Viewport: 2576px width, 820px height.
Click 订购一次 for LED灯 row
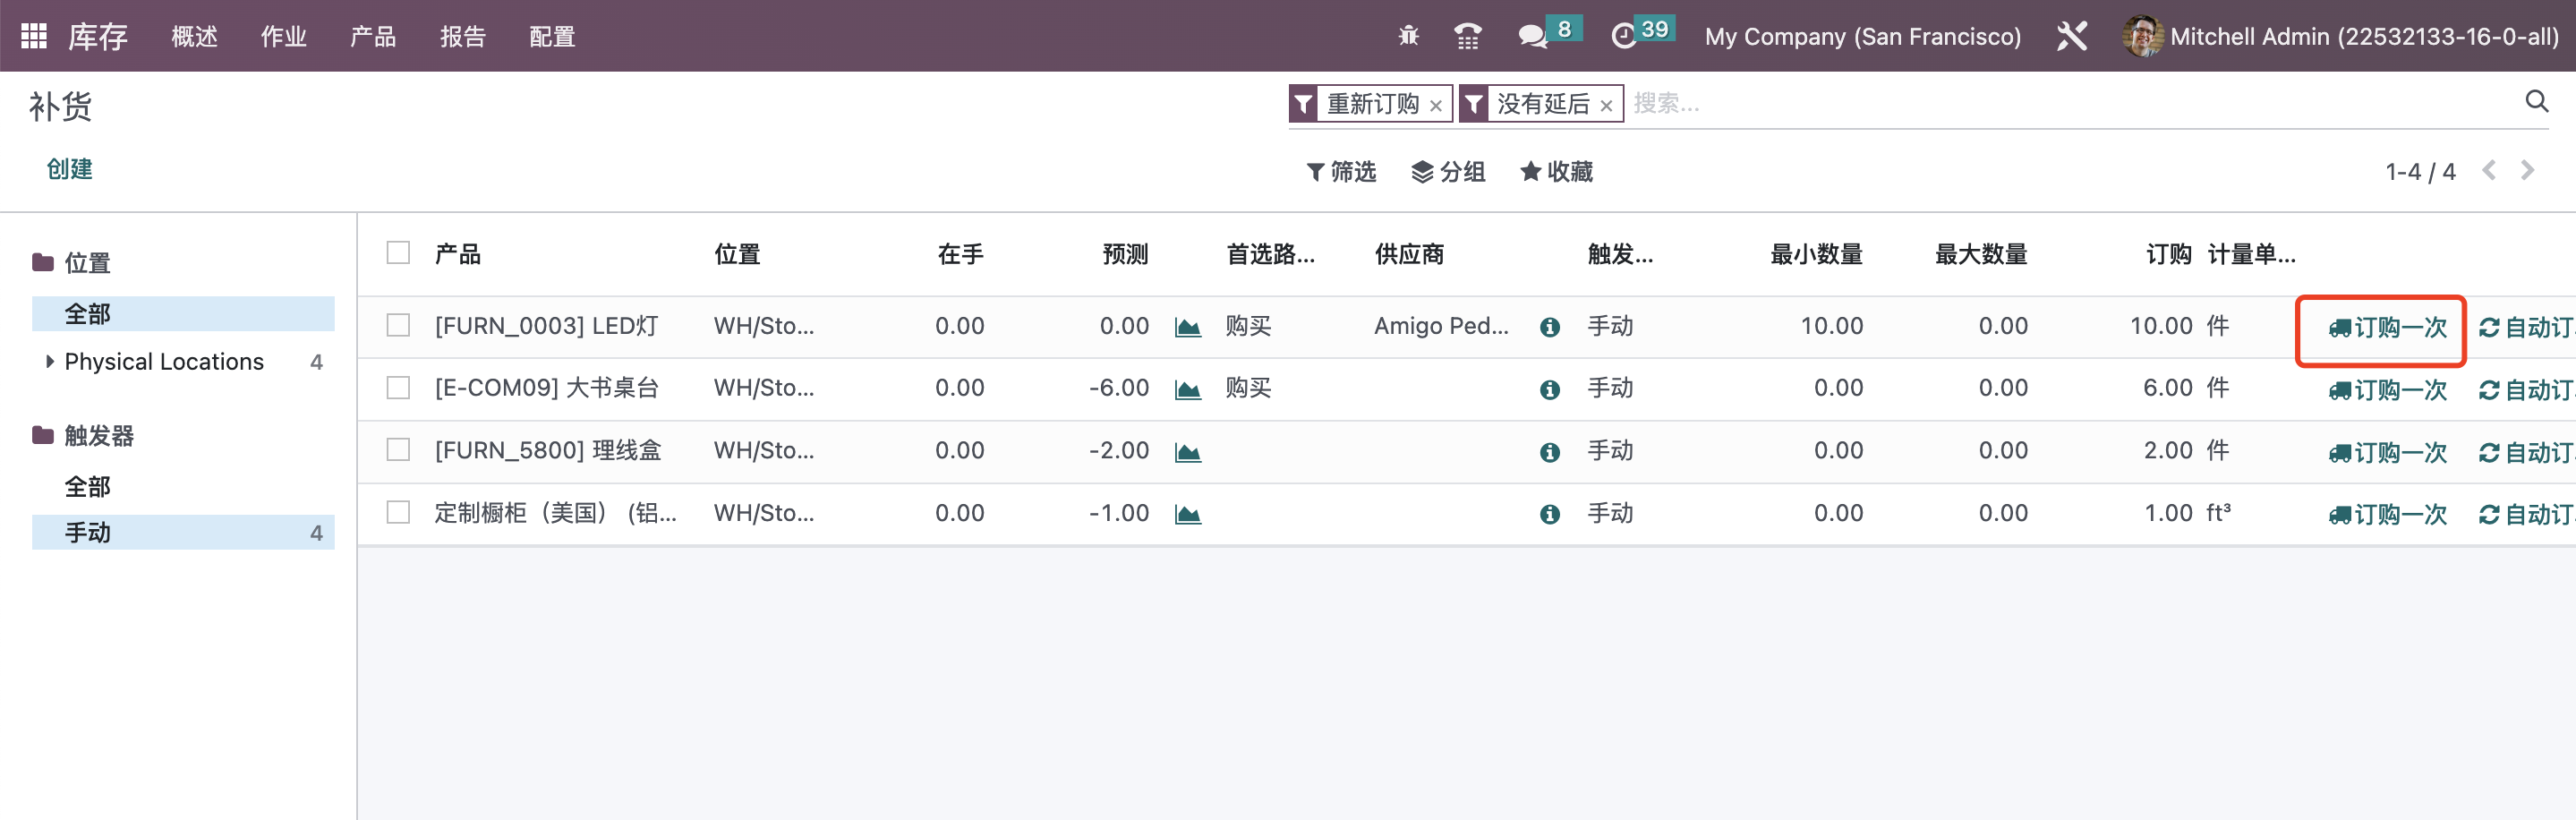(x=2387, y=327)
